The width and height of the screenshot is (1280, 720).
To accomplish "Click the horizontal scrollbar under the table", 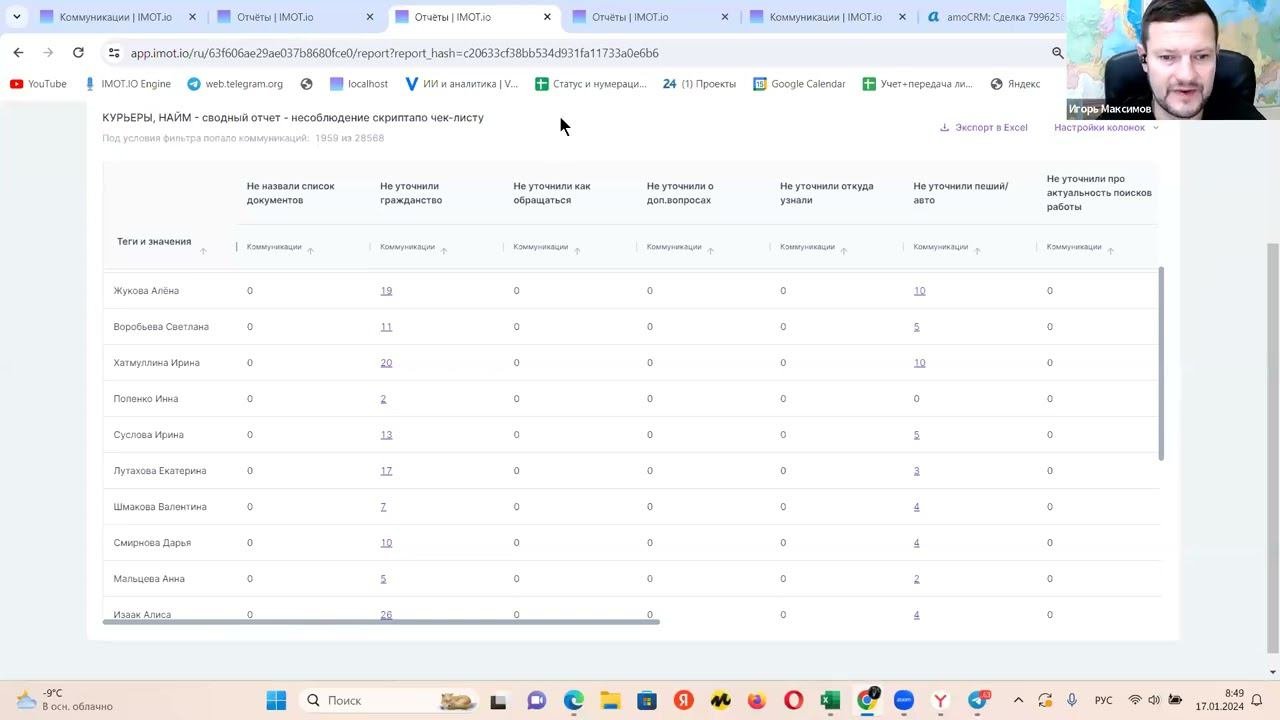I will [x=380, y=622].
